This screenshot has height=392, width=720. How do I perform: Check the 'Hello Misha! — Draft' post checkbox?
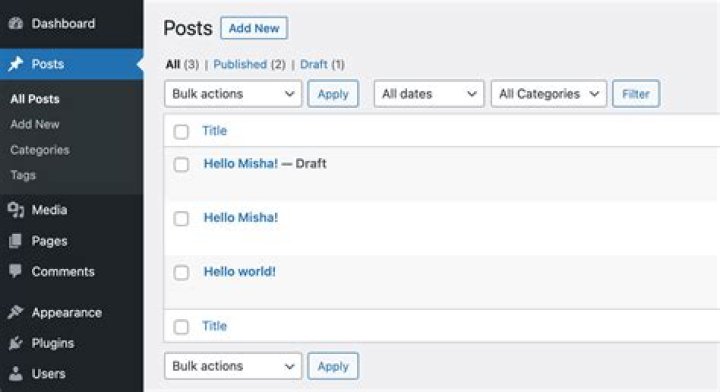pyautogui.click(x=181, y=164)
